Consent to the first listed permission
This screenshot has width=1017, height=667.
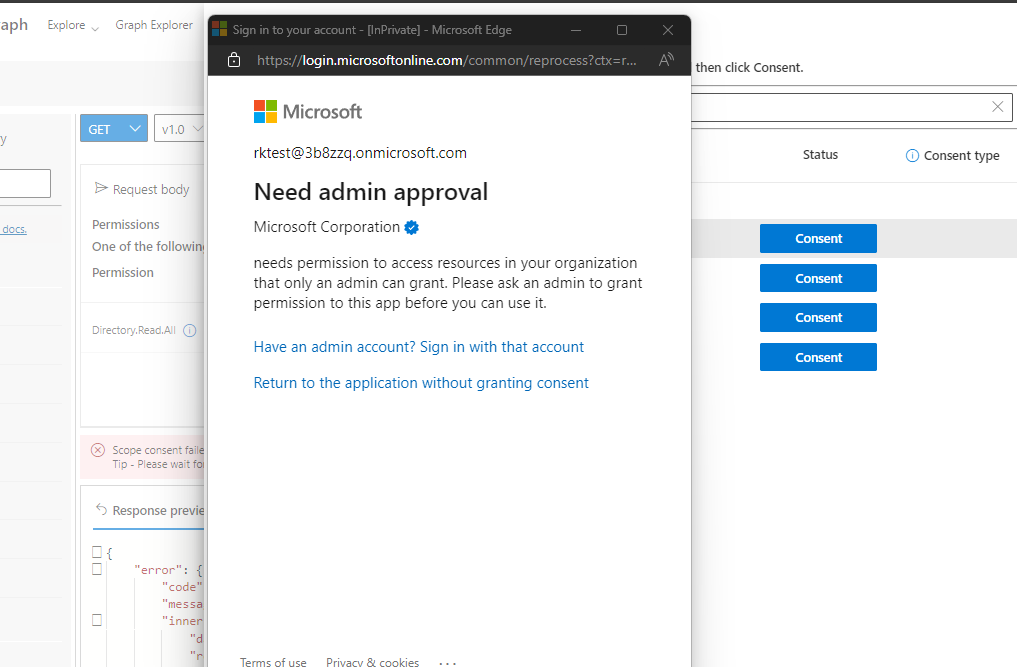(x=818, y=238)
